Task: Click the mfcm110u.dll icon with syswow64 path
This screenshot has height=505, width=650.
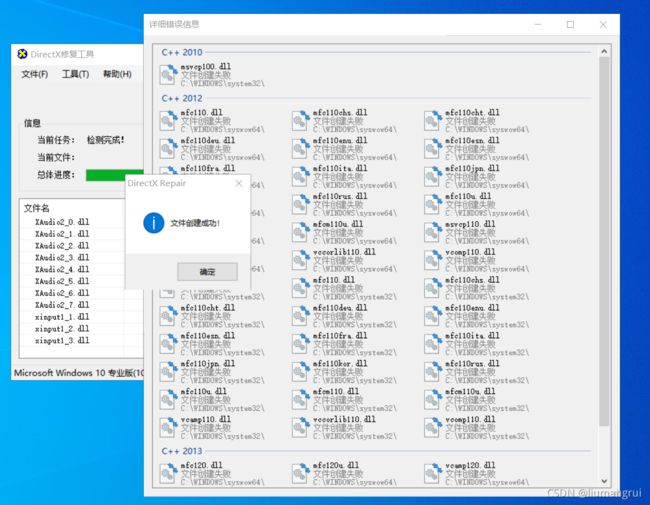Action: click(x=301, y=232)
